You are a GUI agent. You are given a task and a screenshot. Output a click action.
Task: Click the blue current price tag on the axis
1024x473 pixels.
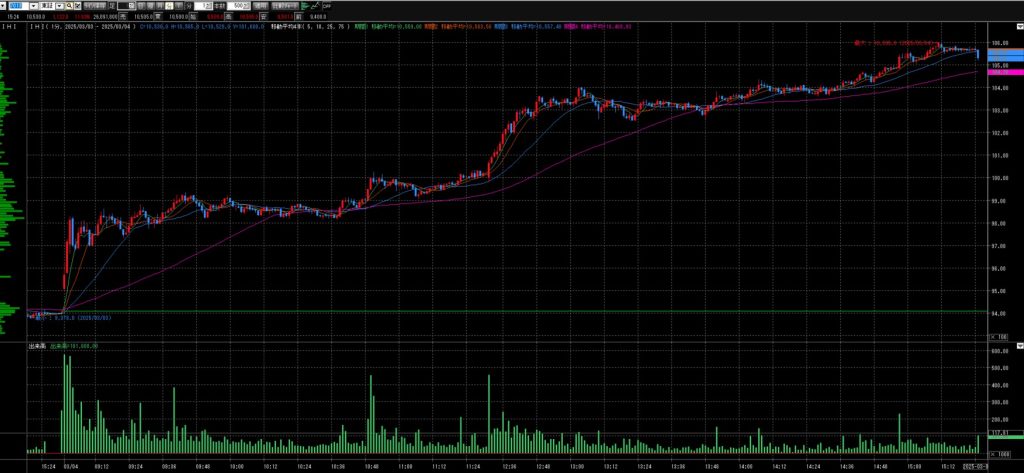coord(1003,55)
